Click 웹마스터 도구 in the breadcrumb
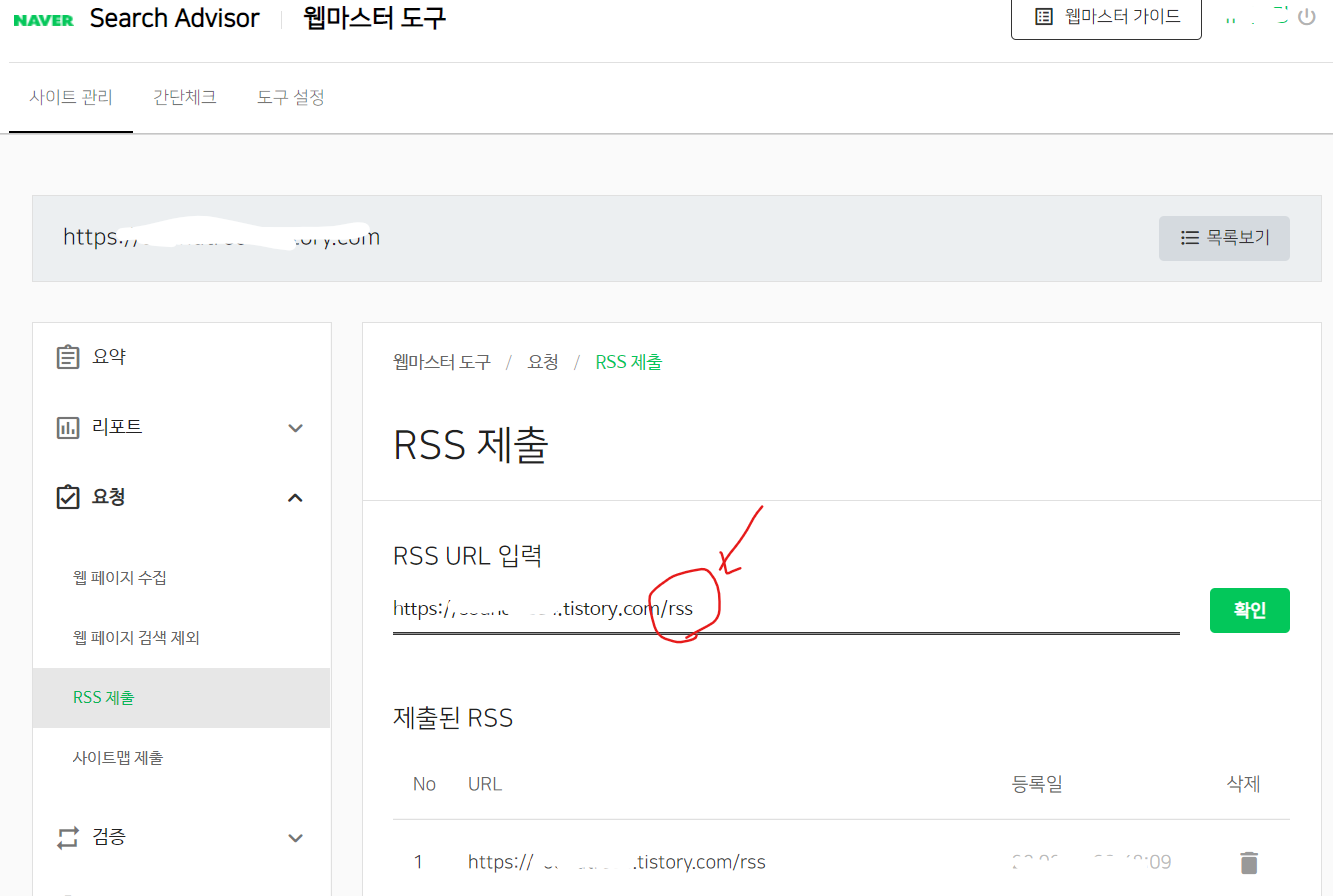Viewport: 1333px width, 896px height. point(442,362)
